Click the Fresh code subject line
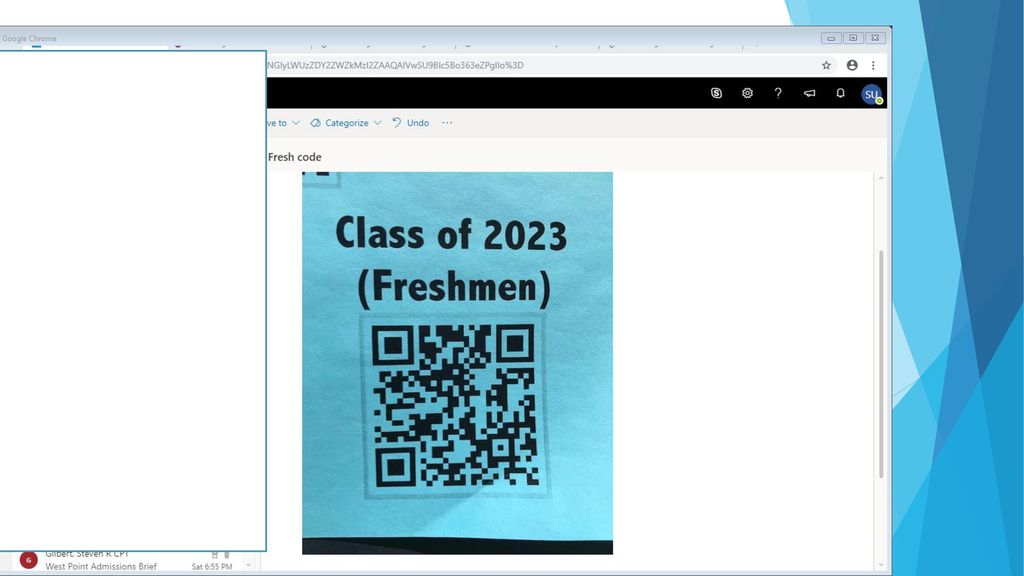 tap(295, 157)
